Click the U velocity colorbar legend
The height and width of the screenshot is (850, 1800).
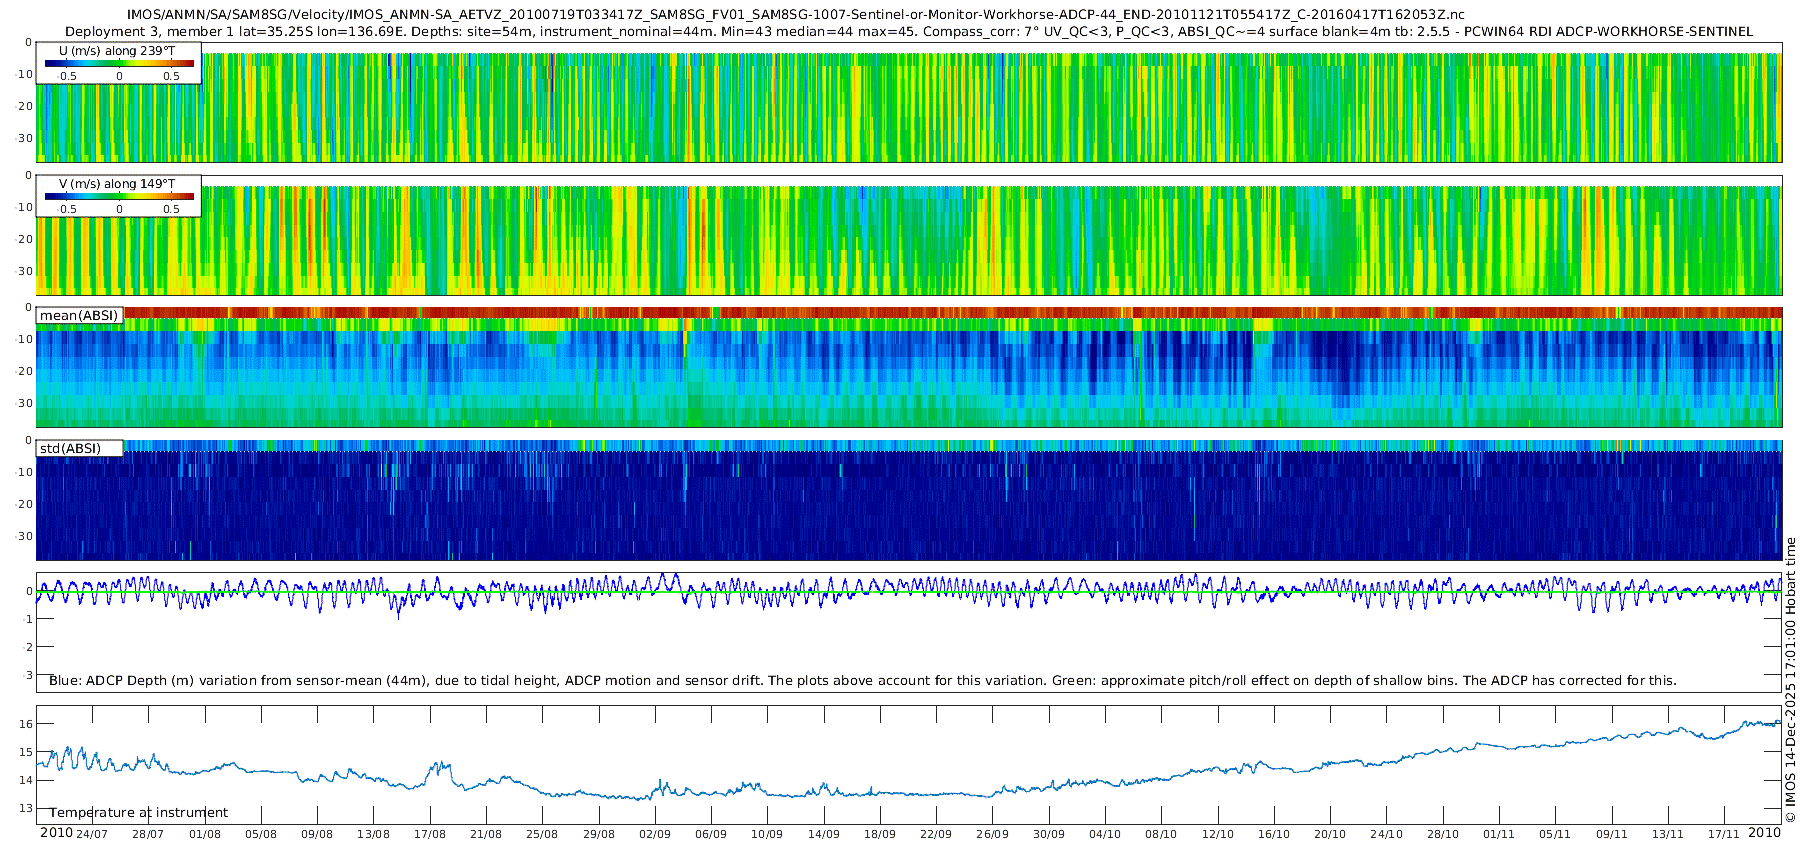(119, 64)
